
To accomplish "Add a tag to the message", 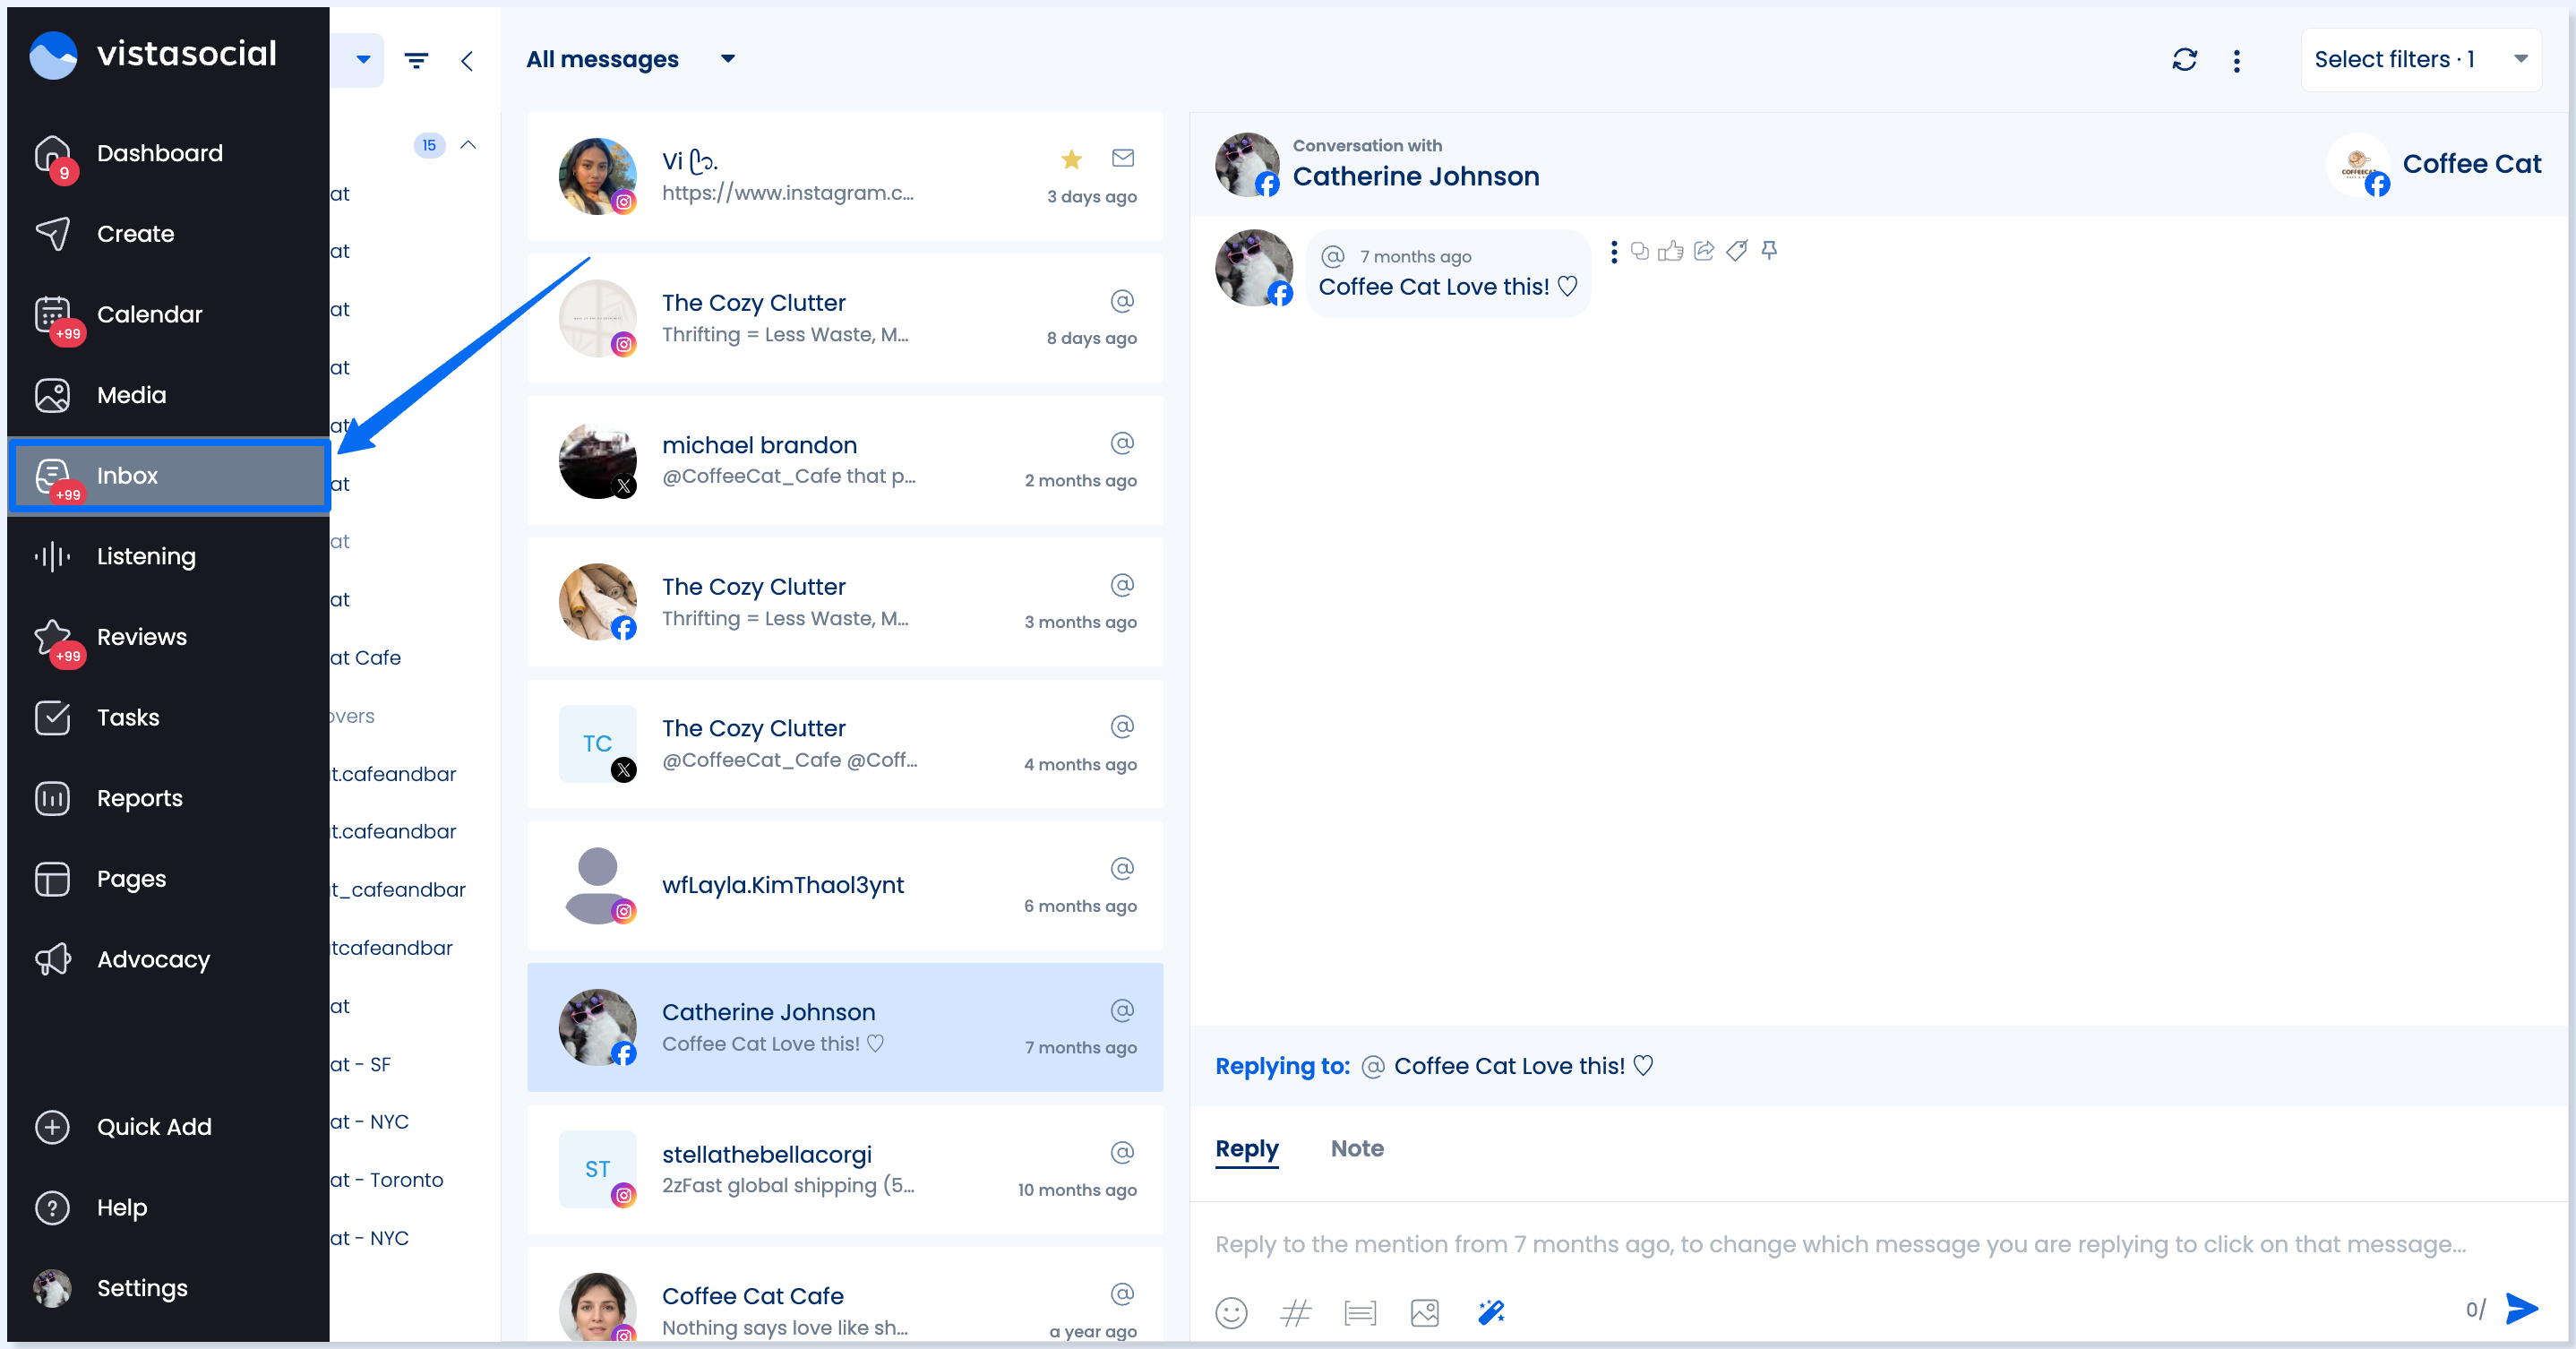I will tap(1737, 251).
